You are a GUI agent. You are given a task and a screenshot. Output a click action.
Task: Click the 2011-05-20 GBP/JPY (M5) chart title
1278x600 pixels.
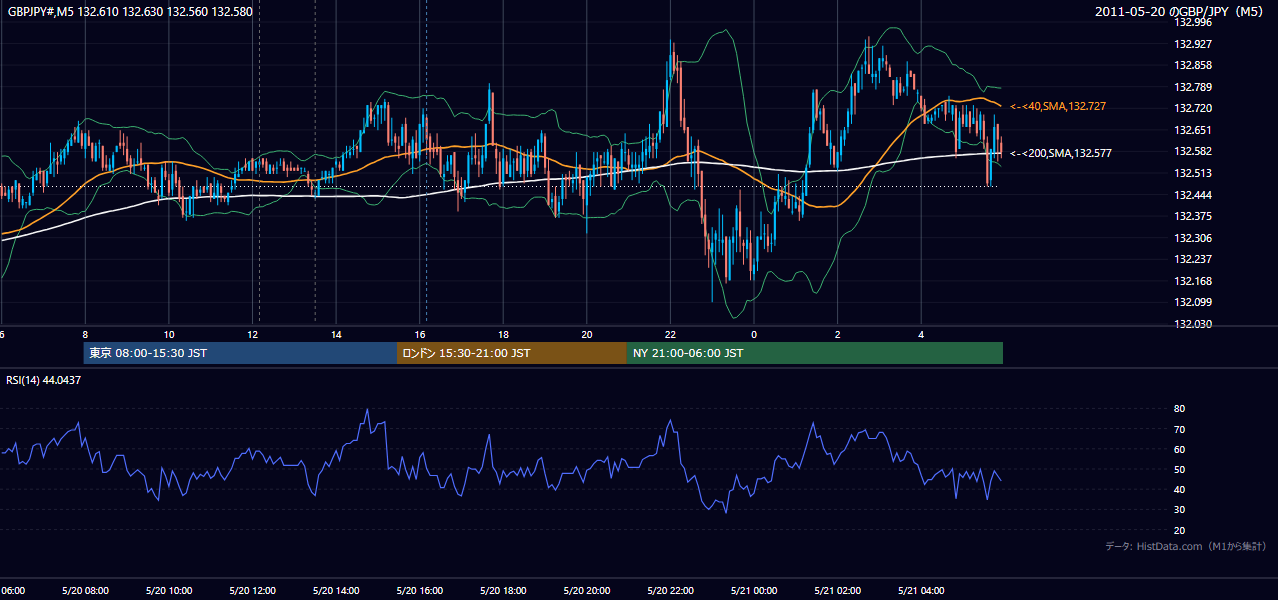(1181, 12)
